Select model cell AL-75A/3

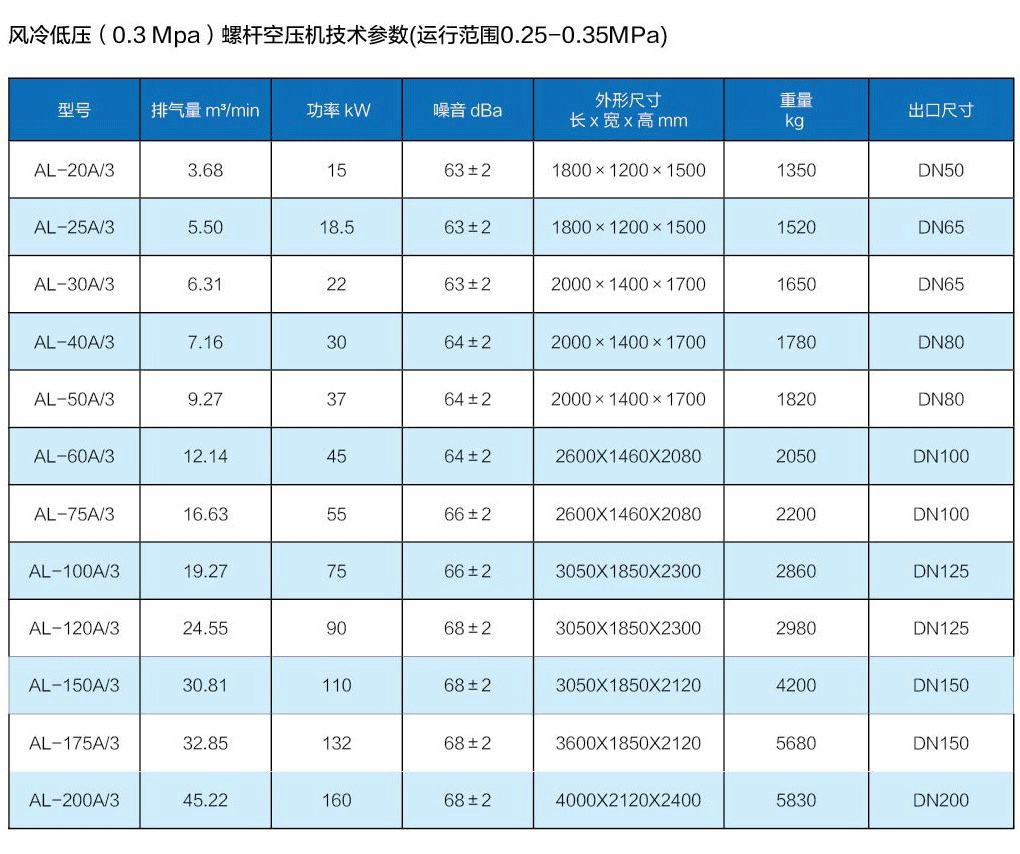pyautogui.click(x=74, y=514)
